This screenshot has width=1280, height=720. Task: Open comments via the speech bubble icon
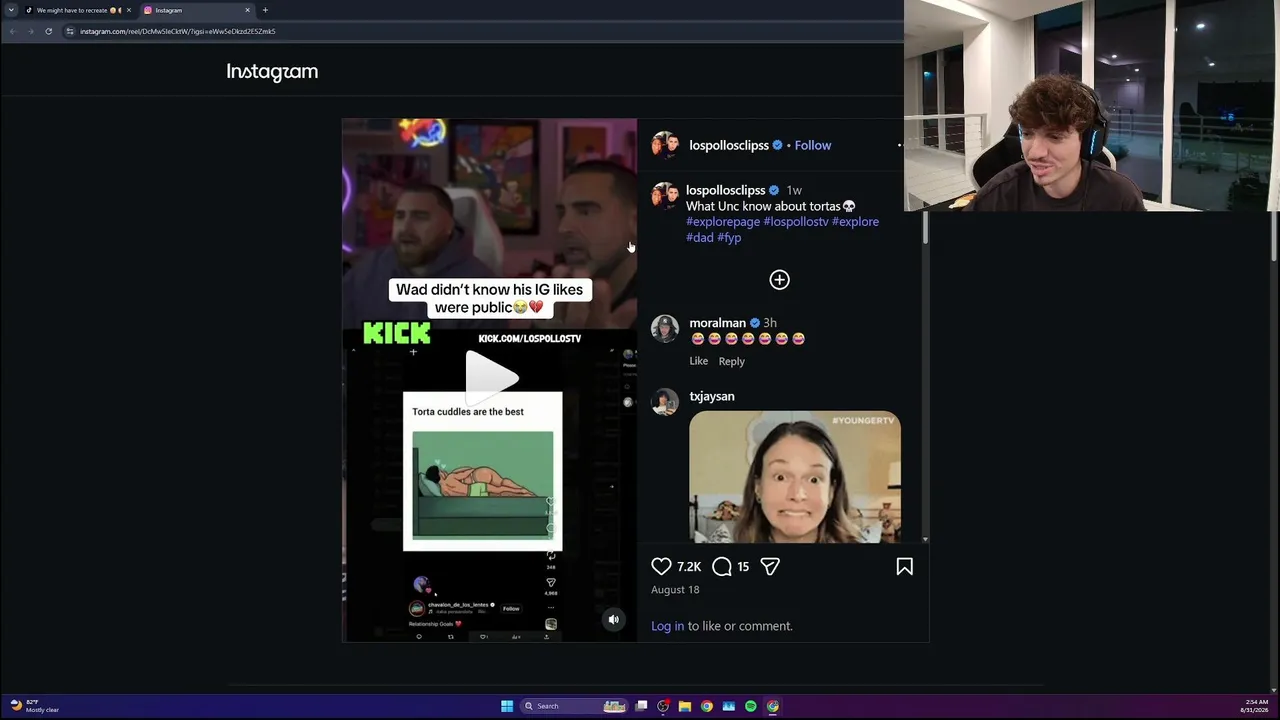click(x=722, y=566)
